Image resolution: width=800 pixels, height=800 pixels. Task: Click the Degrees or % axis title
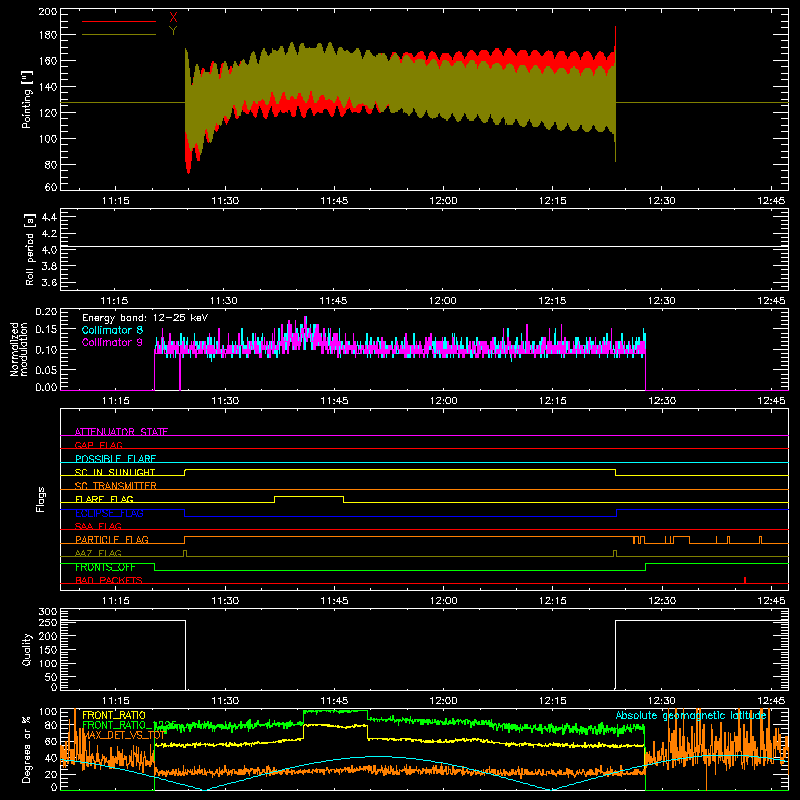coord(26,749)
